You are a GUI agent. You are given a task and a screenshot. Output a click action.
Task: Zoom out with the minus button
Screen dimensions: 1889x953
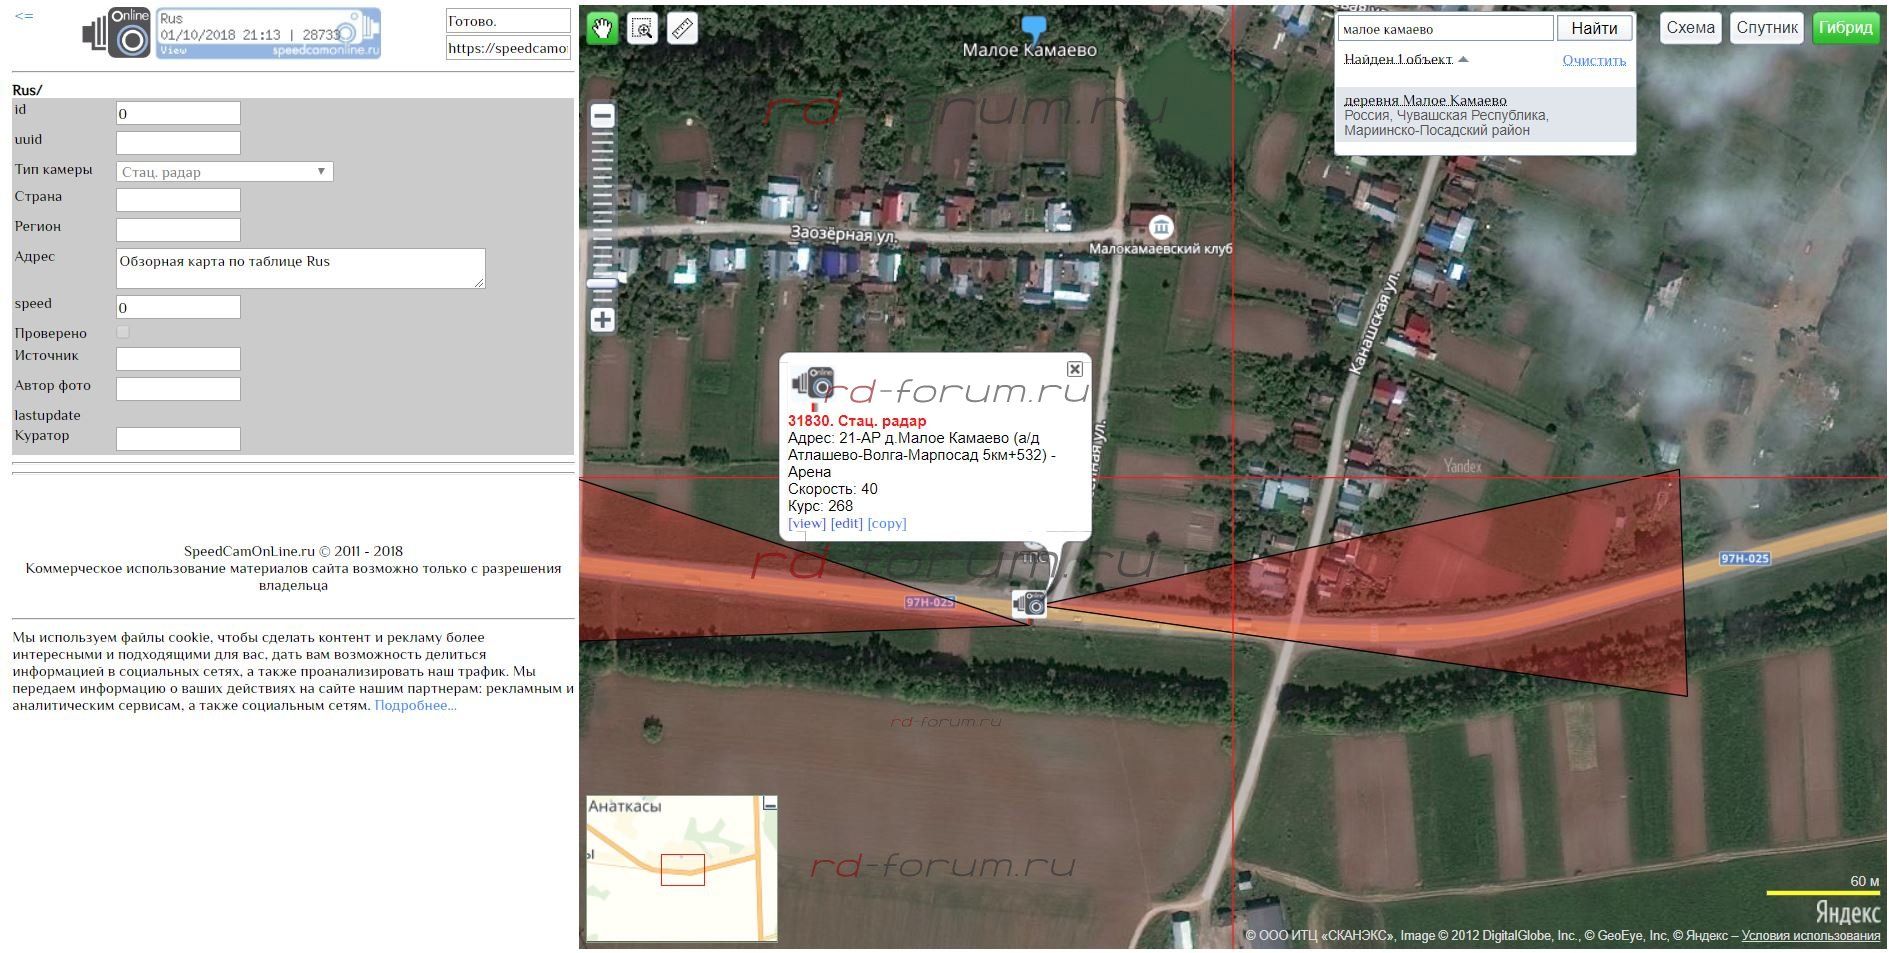click(x=602, y=116)
